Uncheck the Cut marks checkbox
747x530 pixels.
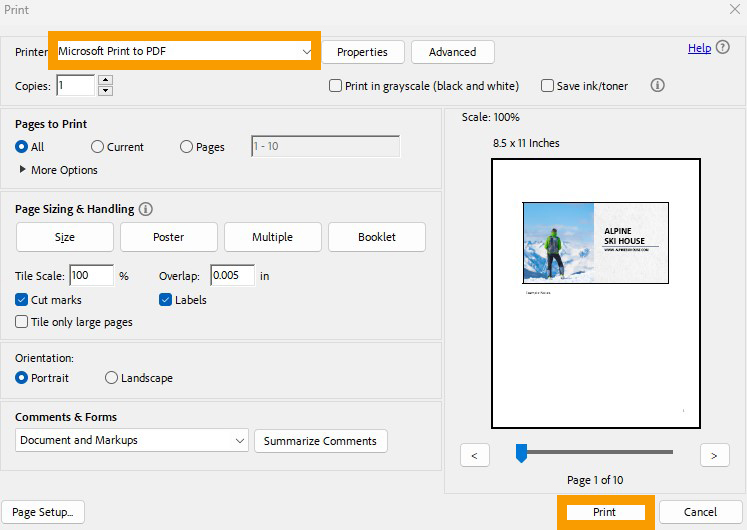(22, 300)
